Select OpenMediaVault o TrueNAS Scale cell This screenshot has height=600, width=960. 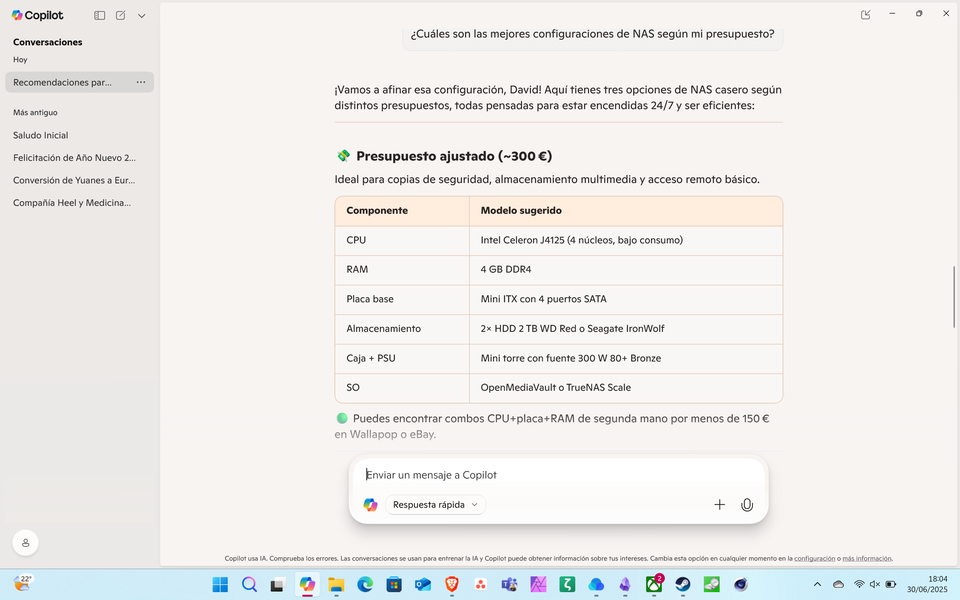[x=626, y=388]
